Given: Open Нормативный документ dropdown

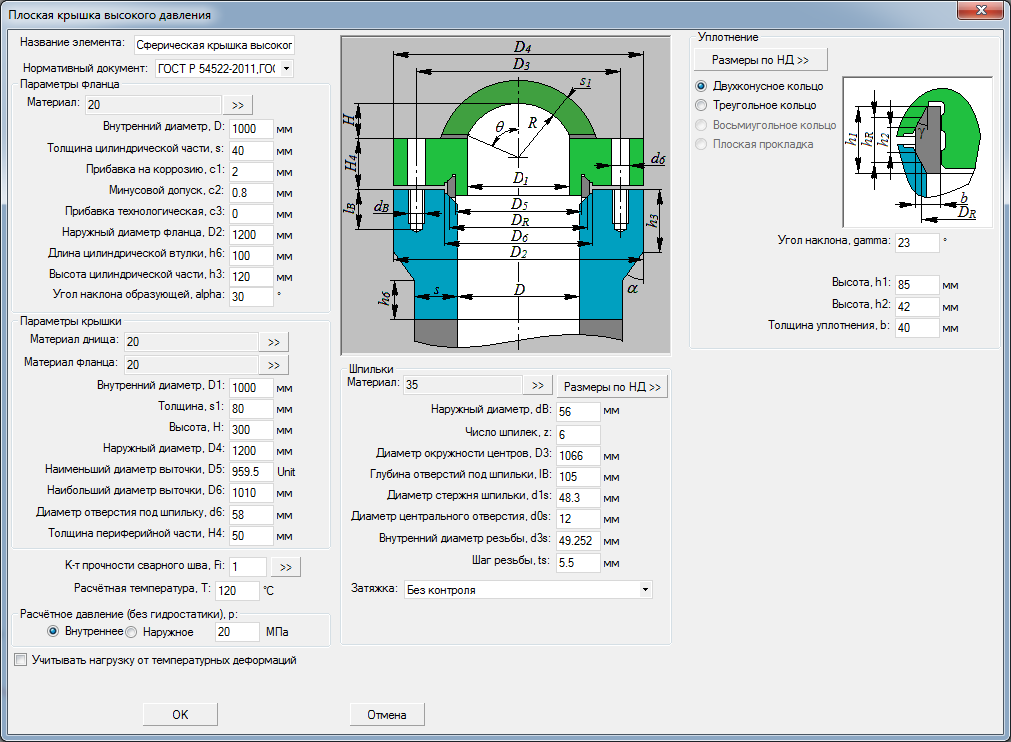Looking at the screenshot, I should [286, 68].
